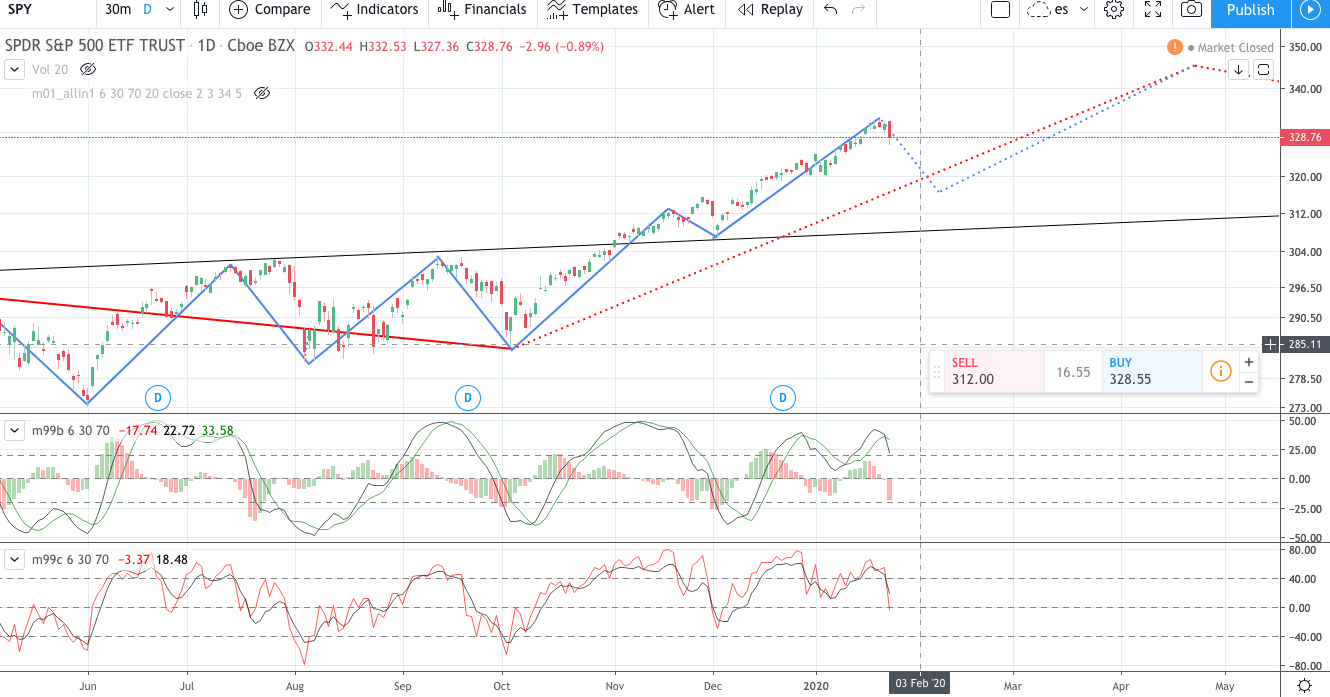Click the SELL 312.00 button

click(x=993, y=371)
